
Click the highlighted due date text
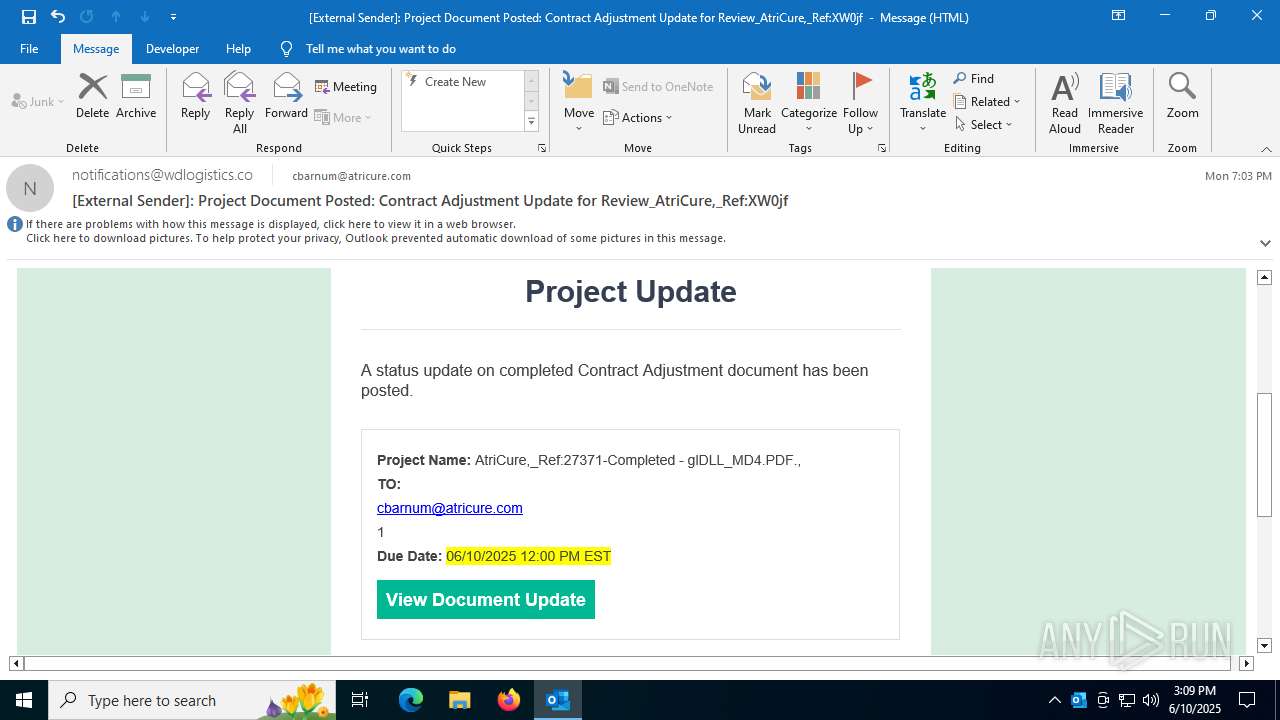(528, 556)
